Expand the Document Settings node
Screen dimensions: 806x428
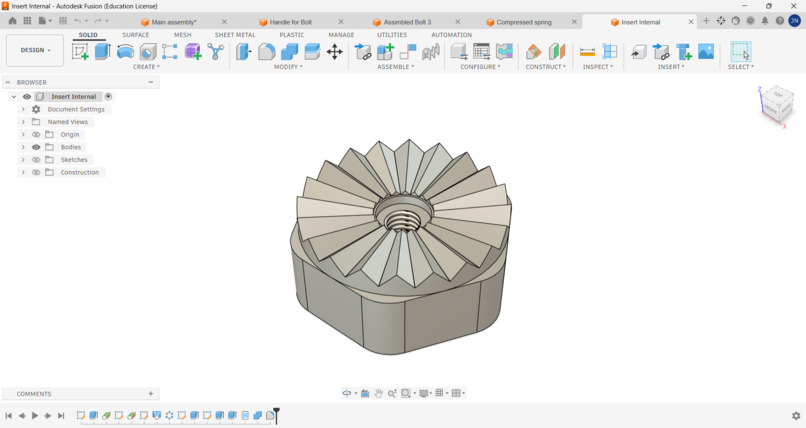[23, 109]
